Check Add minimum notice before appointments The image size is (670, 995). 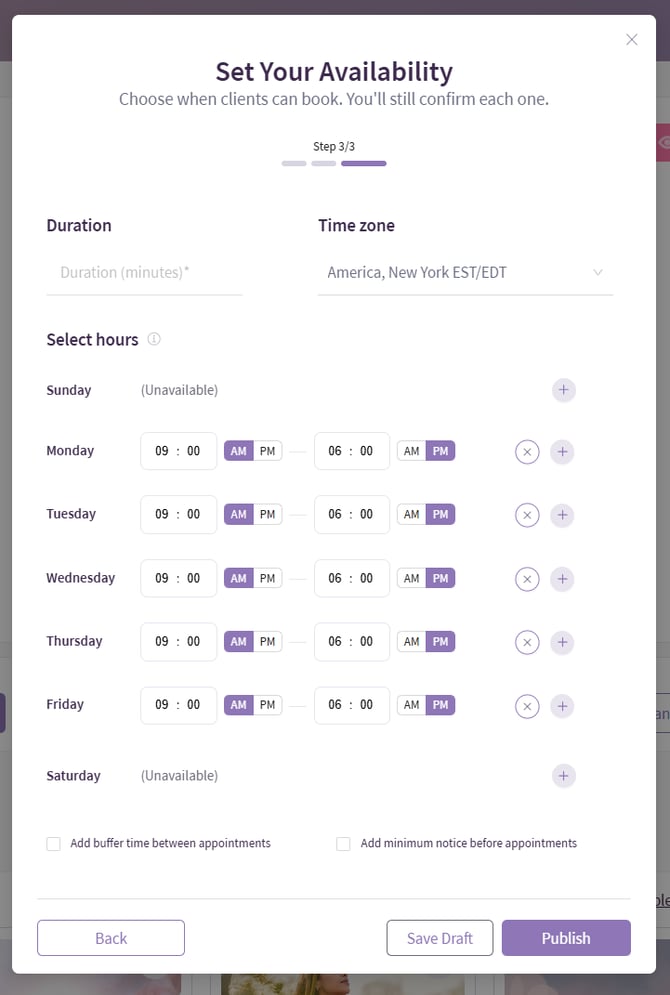pos(344,844)
